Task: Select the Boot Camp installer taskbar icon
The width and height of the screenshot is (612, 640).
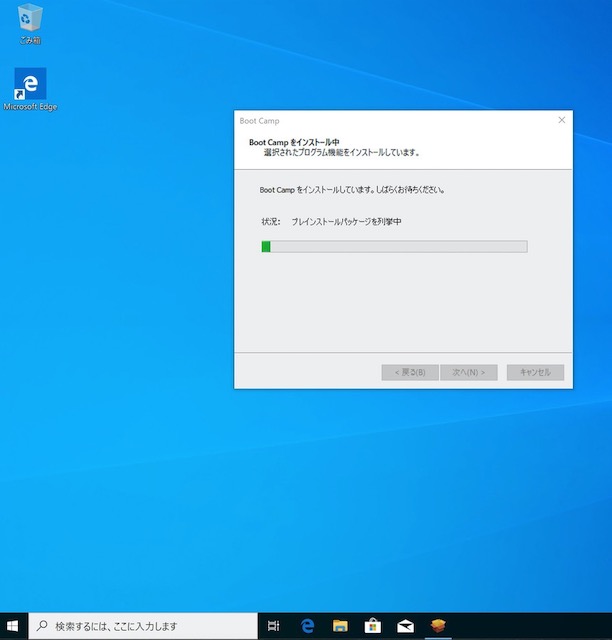Action: coord(438,626)
